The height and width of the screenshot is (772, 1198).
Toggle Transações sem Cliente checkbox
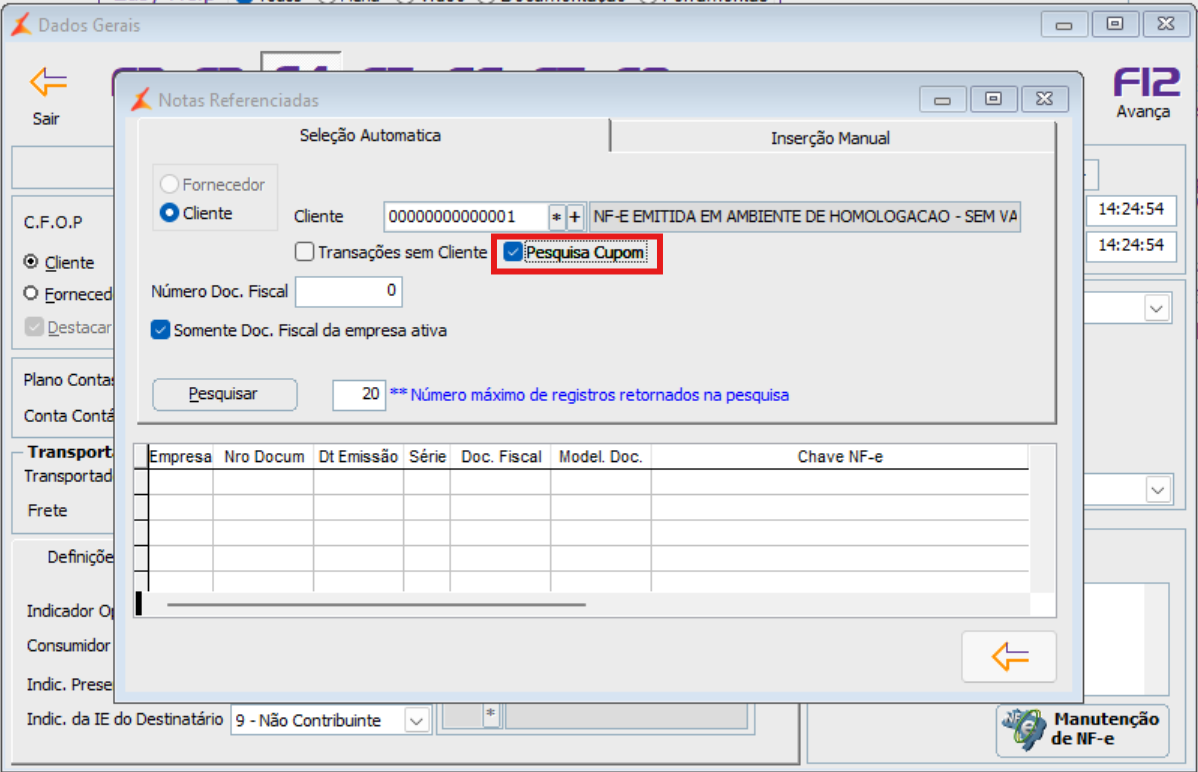(x=304, y=251)
